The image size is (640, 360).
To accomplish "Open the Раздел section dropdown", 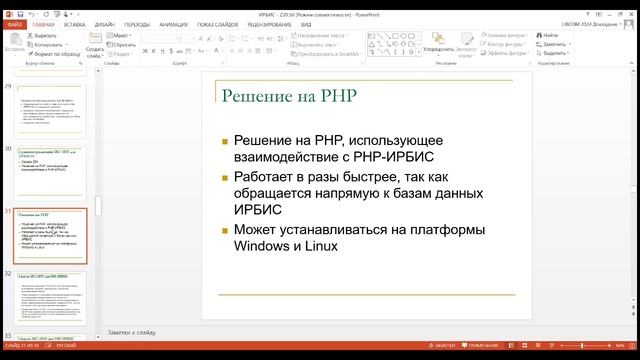I will (120, 54).
